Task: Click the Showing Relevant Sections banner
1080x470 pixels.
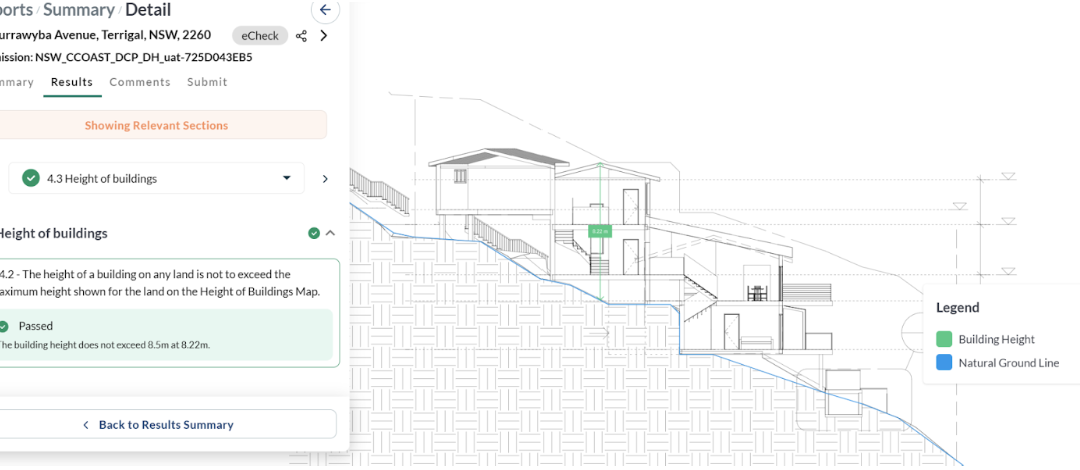Action: 156,125
